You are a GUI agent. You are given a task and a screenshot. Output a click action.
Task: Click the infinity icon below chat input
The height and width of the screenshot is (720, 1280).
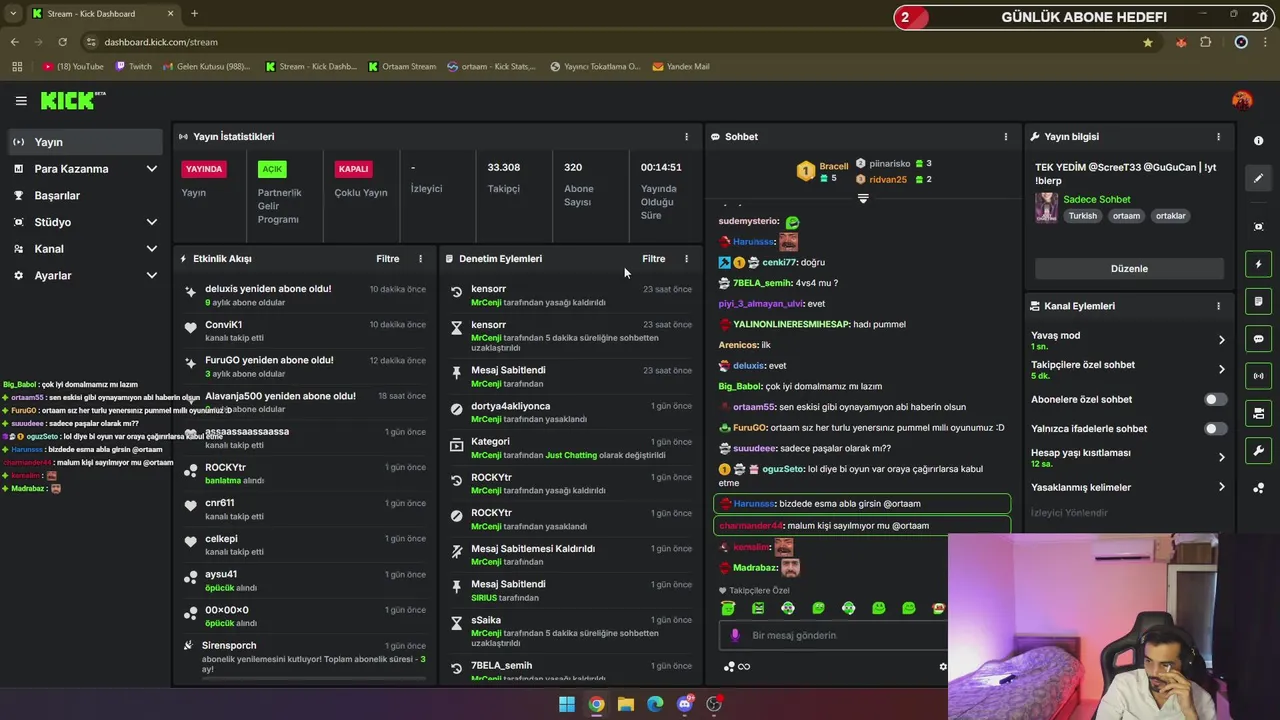pyautogui.click(x=744, y=667)
